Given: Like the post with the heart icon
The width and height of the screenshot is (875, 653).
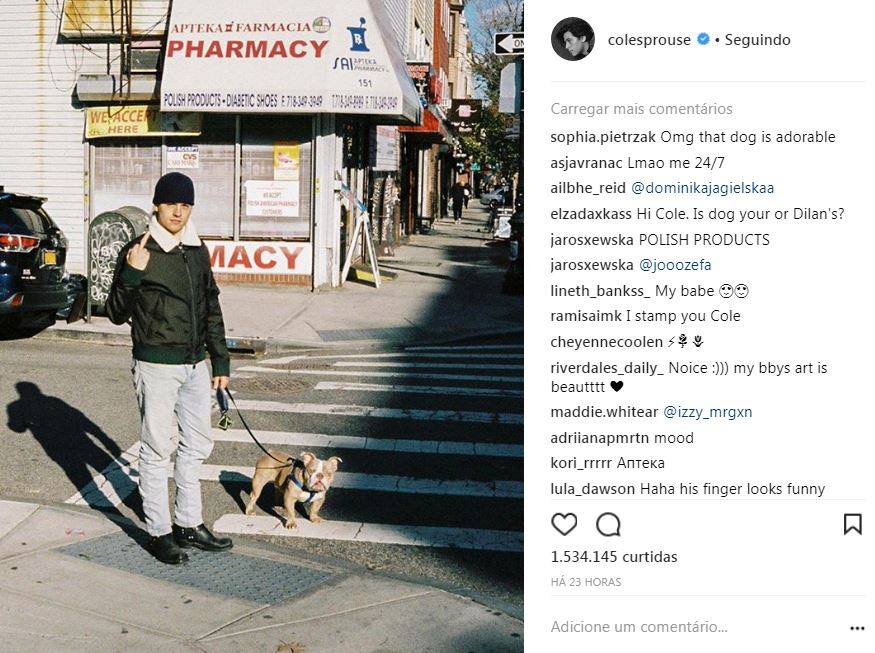Looking at the screenshot, I should click(x=564, y=525).
